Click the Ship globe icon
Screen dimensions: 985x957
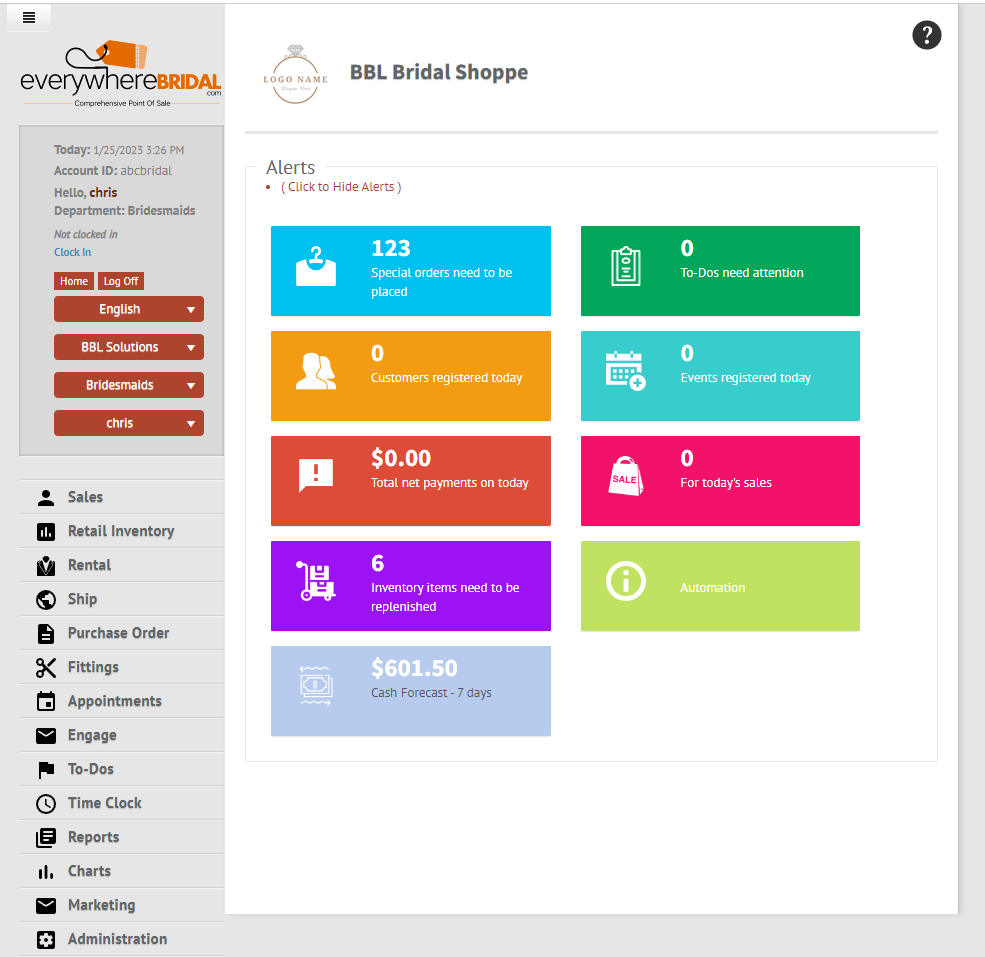tap(46, 599)
